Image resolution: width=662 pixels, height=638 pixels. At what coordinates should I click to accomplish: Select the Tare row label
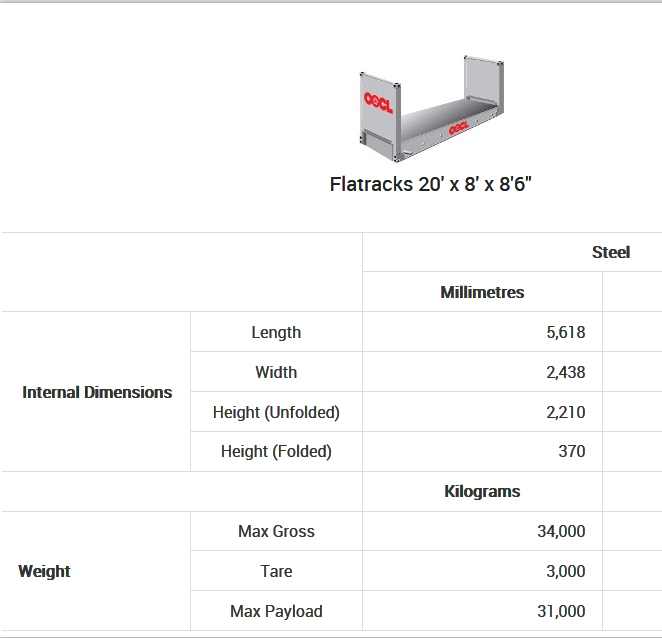click(x=276, y=572)
